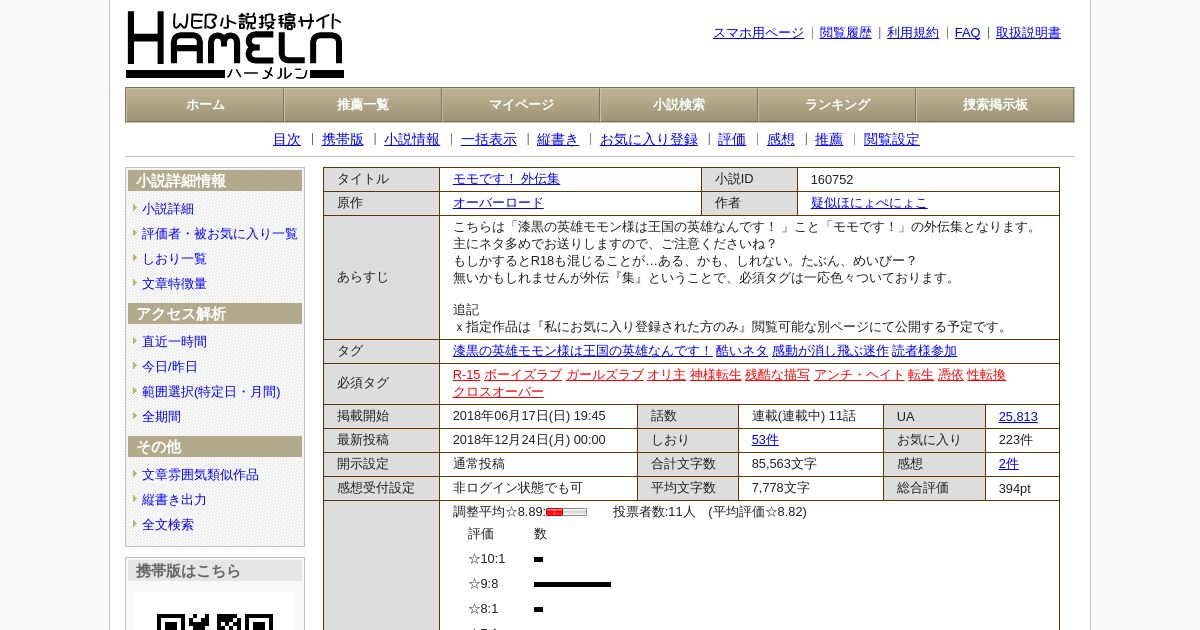Open 全文検索 in the sidebar

(168, 525)
